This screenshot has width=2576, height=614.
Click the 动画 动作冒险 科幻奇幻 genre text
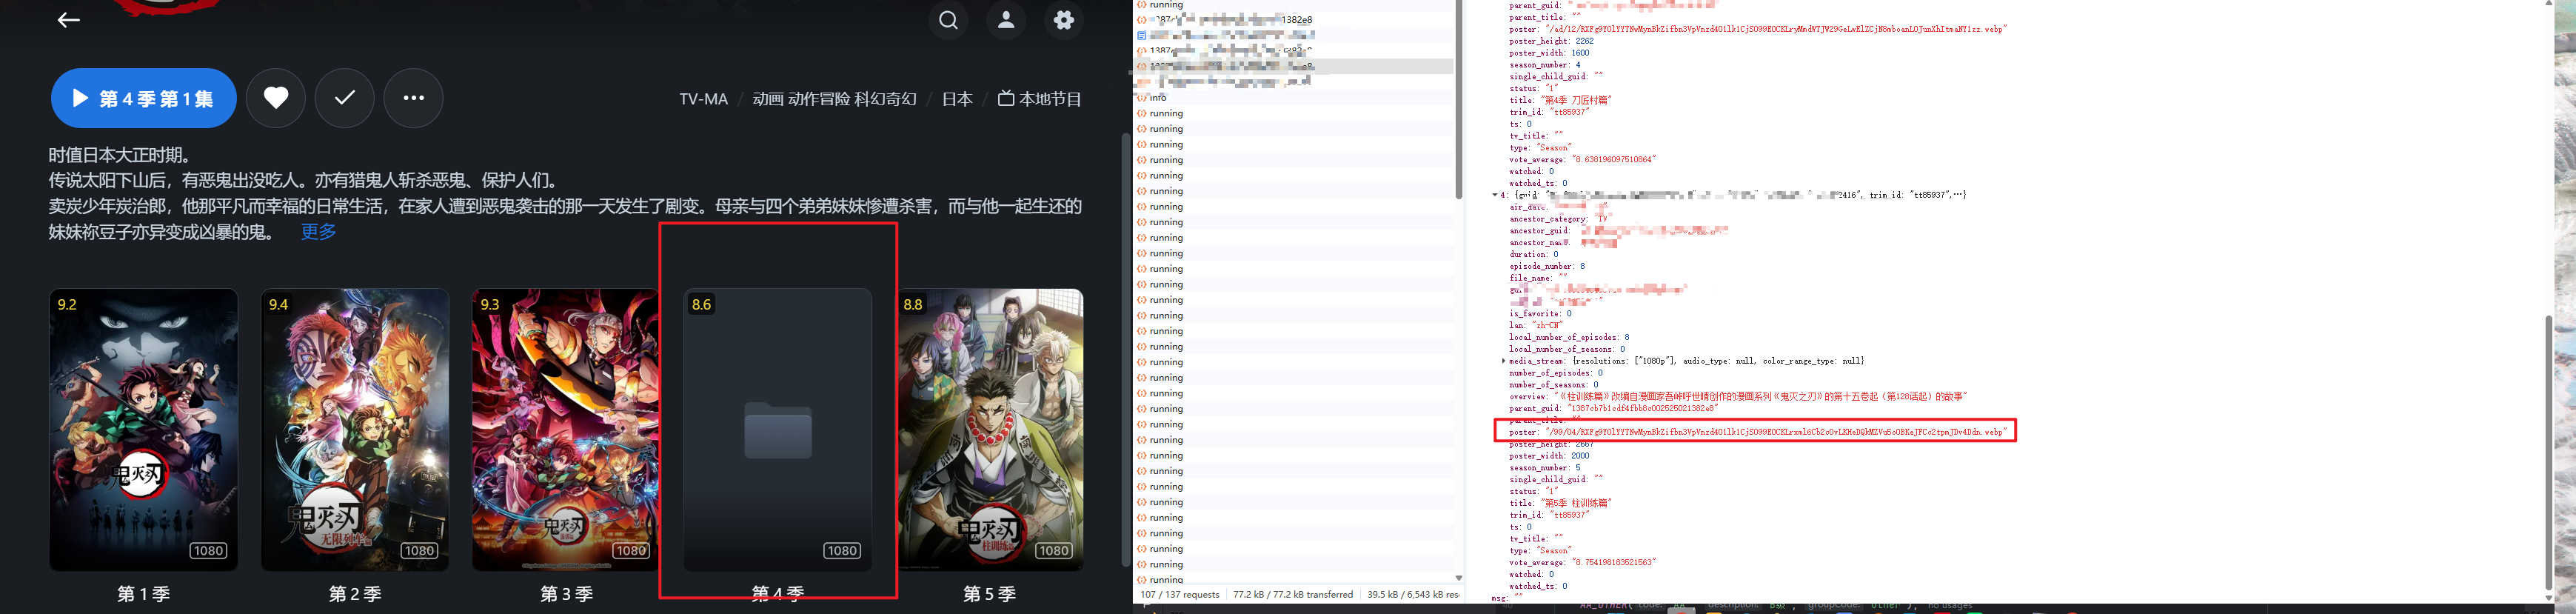pos(835,99)
